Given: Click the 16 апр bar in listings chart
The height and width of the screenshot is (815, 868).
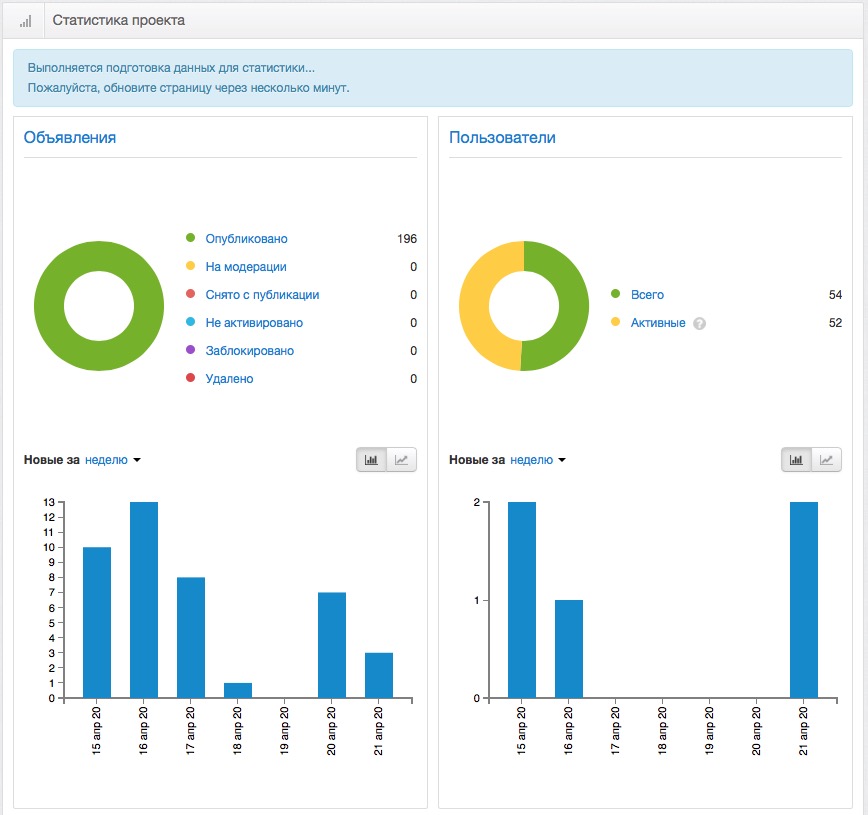Looking at the screenshot, I should pos(144,600).
